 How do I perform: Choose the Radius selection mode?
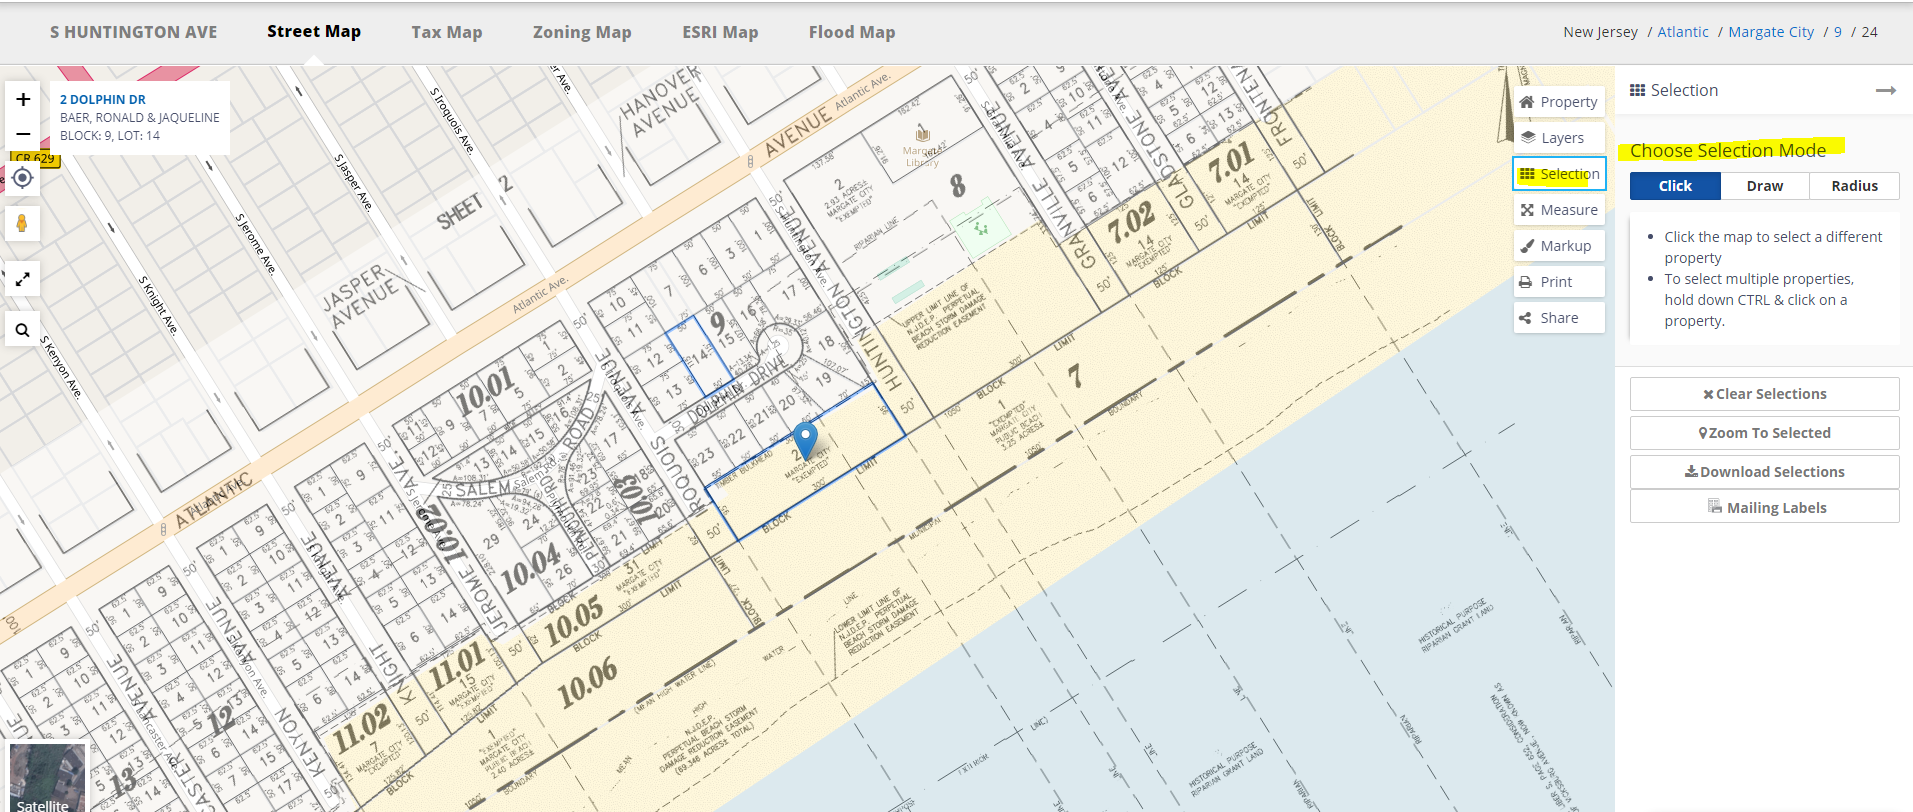pyautogui.click(x=1855, y=186)
